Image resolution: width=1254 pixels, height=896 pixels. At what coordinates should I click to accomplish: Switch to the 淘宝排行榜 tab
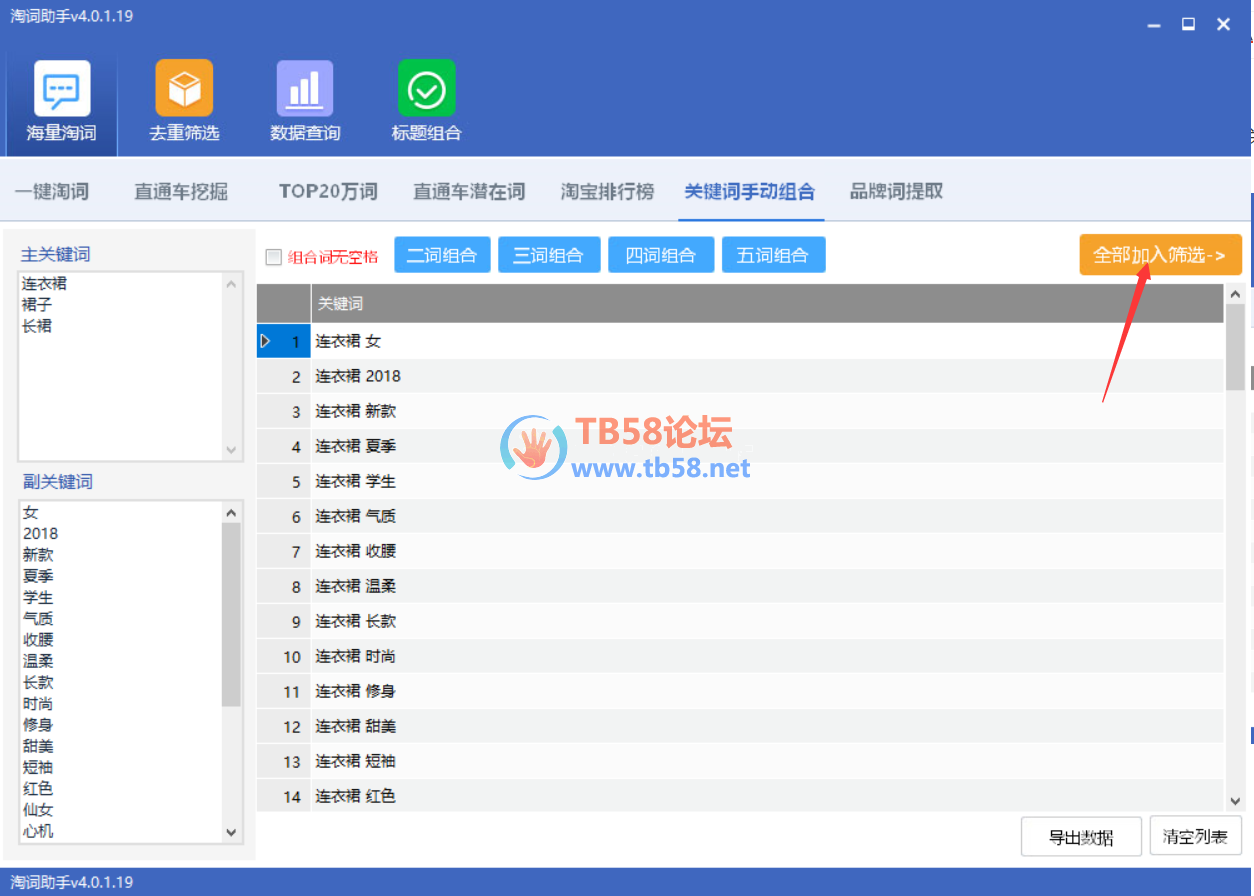tap(607, 191)
